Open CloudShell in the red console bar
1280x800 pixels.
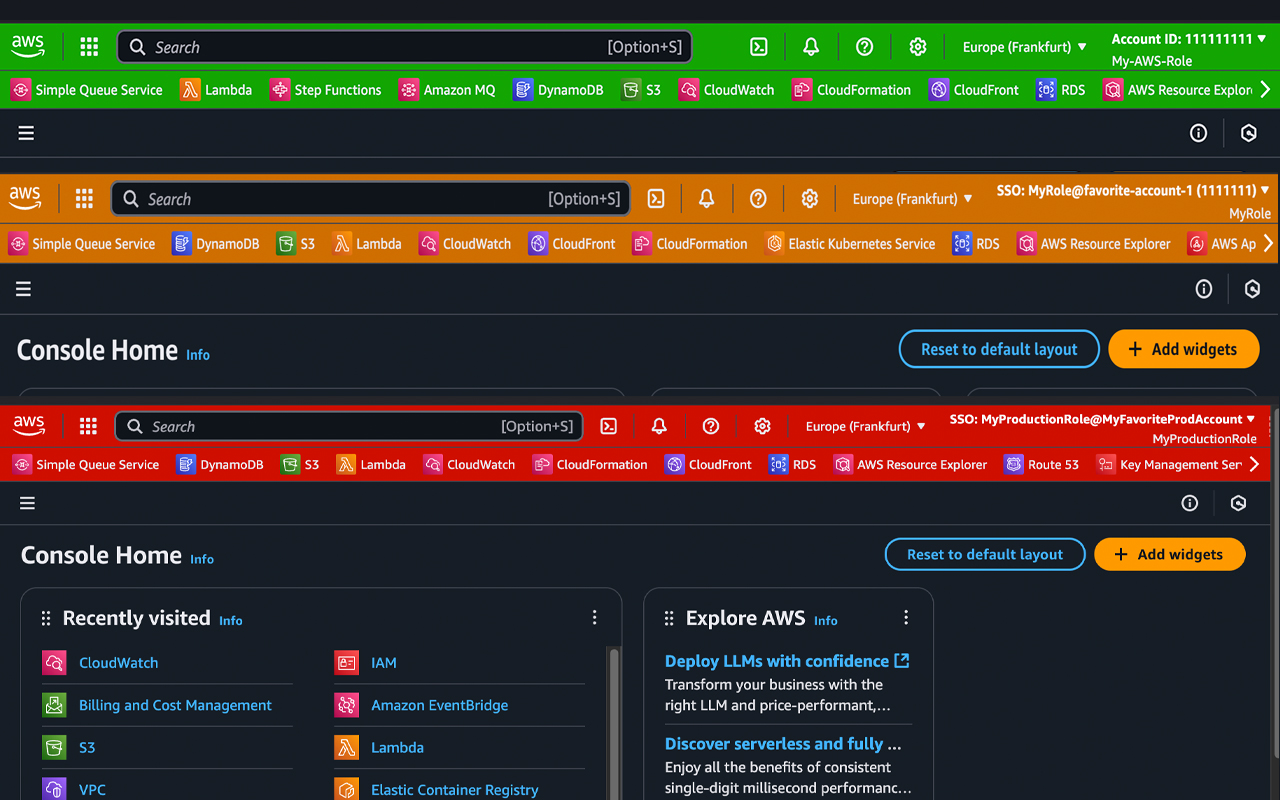click(x=608, y=426)
